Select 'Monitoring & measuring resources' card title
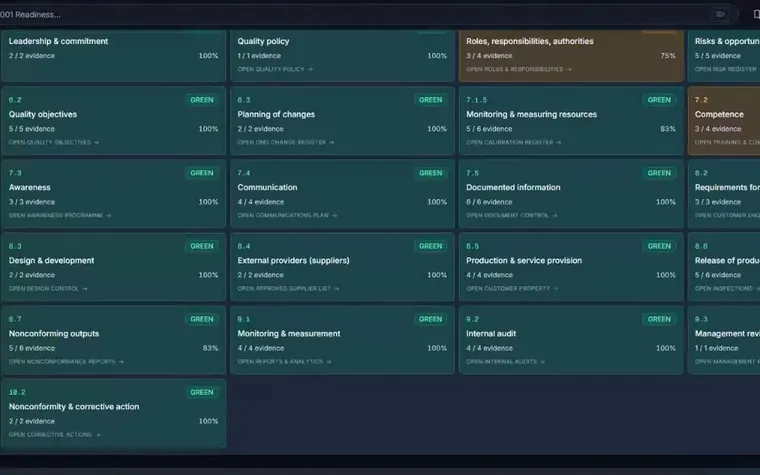Viewport: 760px width, 475px height. tap(531, 114)
